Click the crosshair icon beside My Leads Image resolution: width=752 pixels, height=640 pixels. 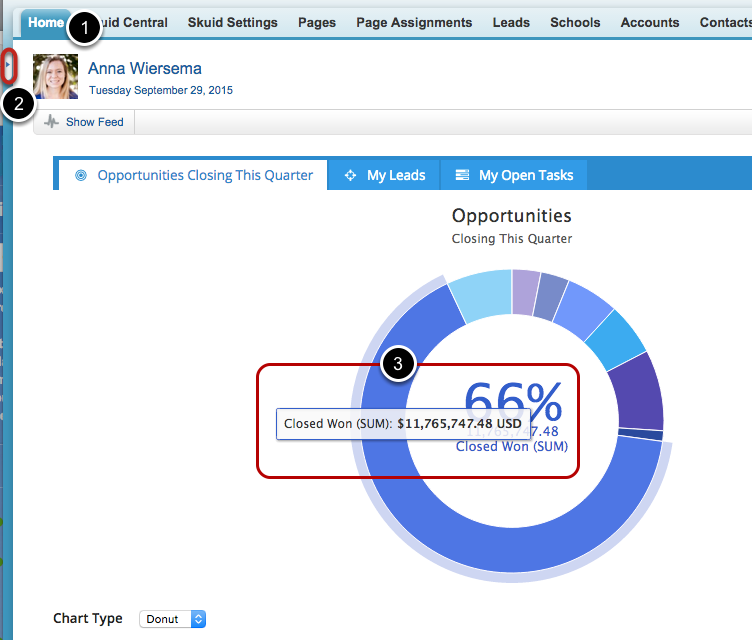[x=350, y=175]
